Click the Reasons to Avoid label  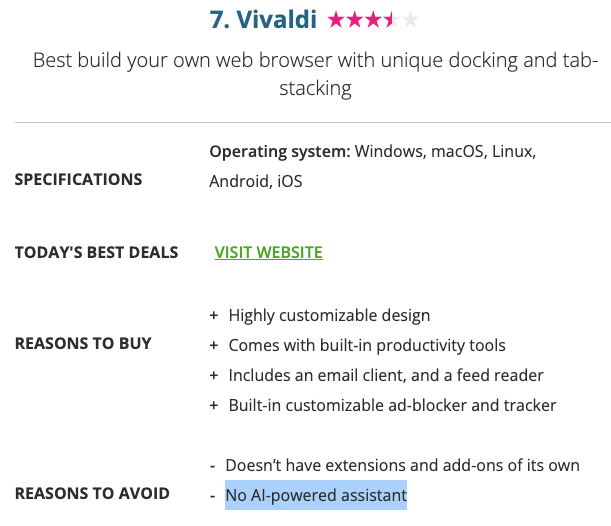92,493
